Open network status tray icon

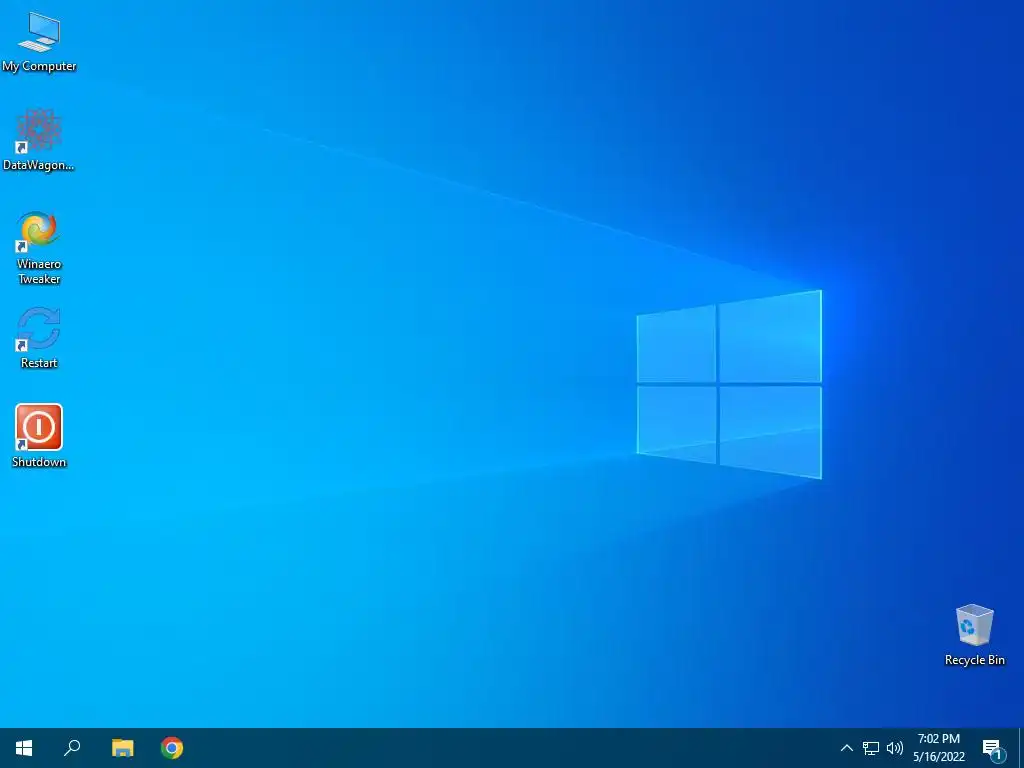[871, 748]
